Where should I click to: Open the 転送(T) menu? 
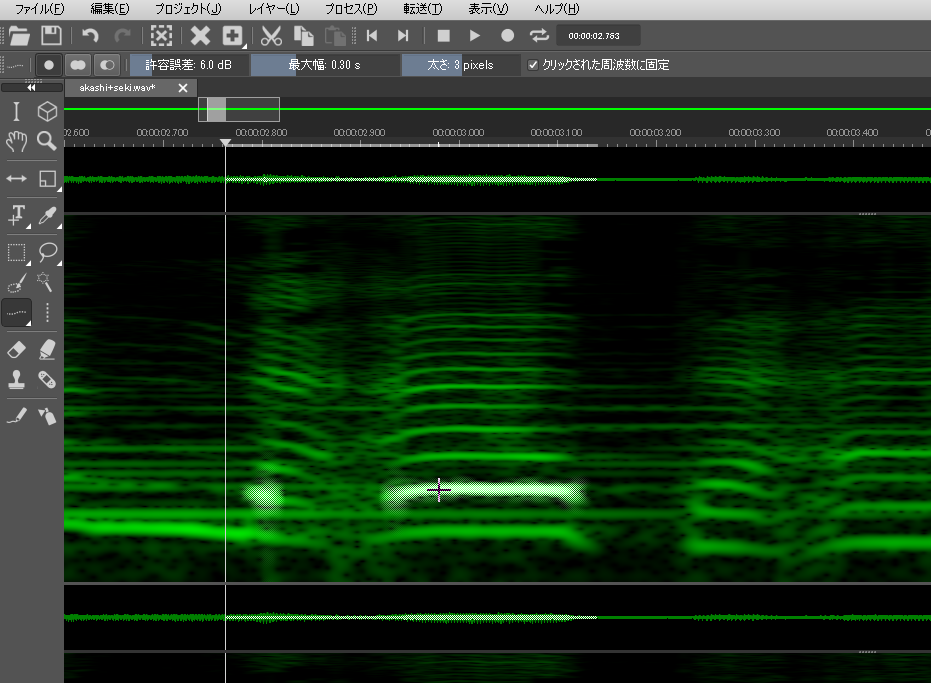tap(422, 9)
